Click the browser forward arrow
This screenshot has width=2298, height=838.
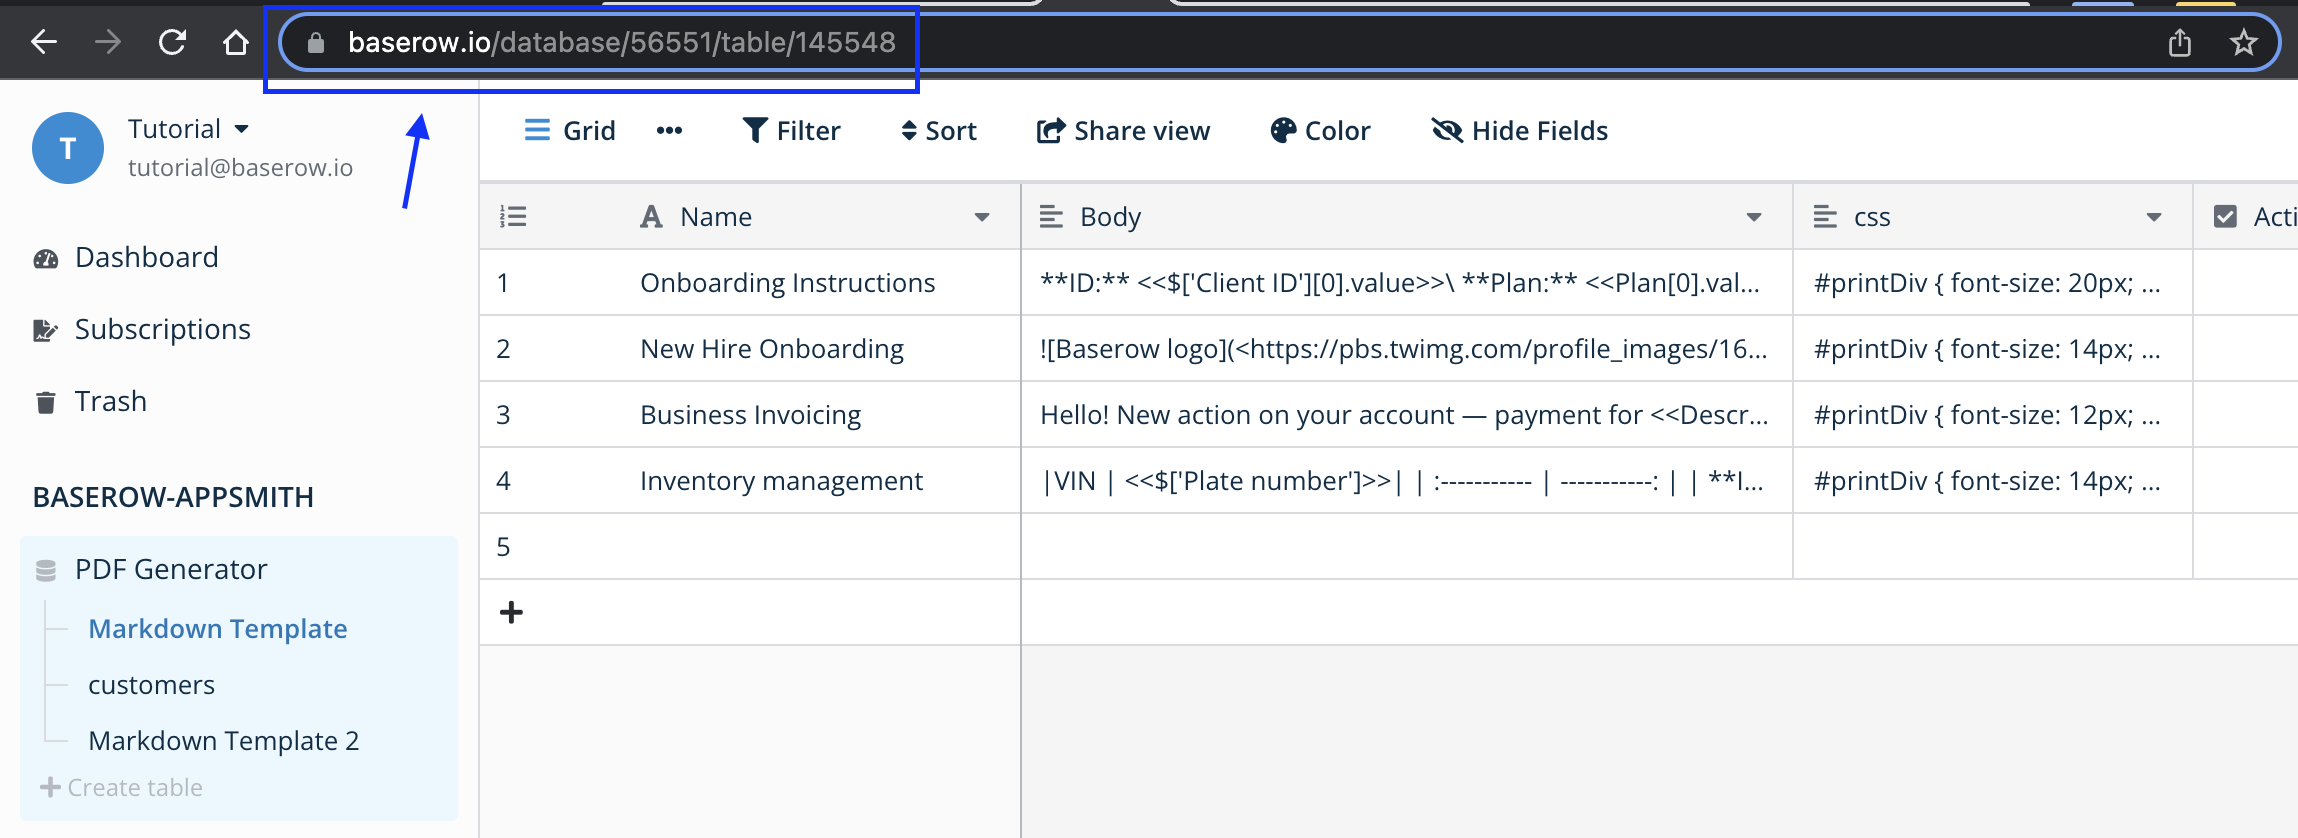108,42
